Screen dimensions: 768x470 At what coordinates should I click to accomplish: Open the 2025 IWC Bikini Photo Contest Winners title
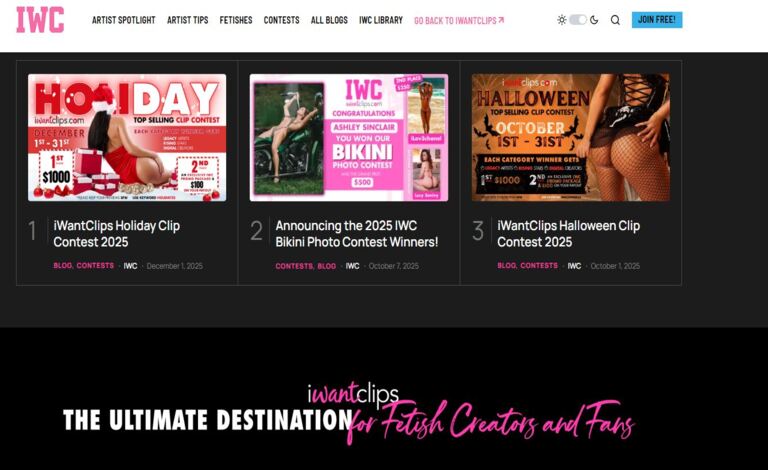pos(357,234)
